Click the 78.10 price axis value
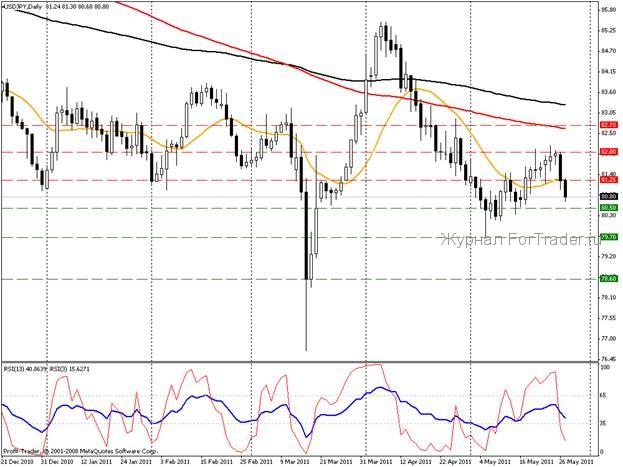Screen dimensions: 623x467 [608, 298]
